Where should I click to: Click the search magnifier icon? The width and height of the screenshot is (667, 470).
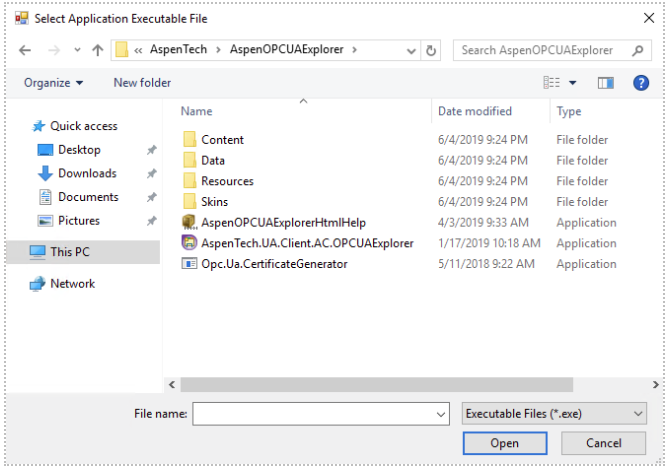point(637,51)
